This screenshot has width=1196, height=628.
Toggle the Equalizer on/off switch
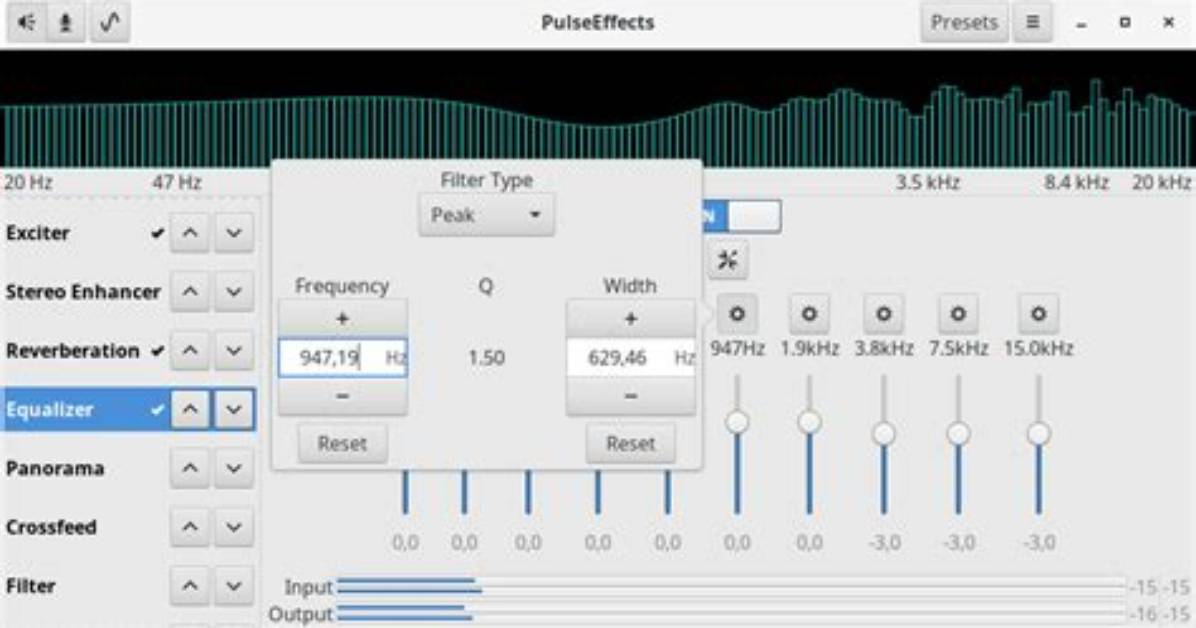[x=742, y=217]
